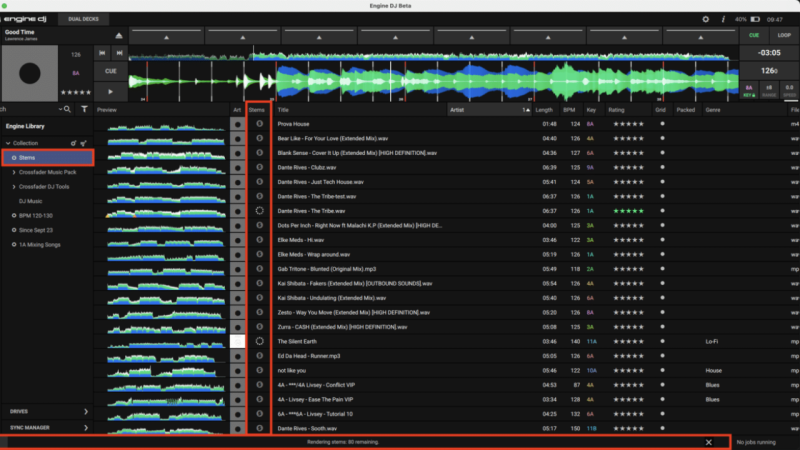
Task: Expand the Crossfader Music Pack folder
Action: pyautogui.click(x=14, y=172)
